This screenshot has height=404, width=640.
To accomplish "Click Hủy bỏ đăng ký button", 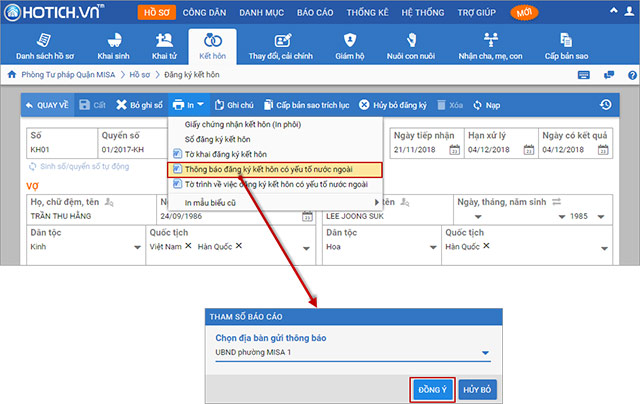I will pyautogui.click(x=393, y=105).
